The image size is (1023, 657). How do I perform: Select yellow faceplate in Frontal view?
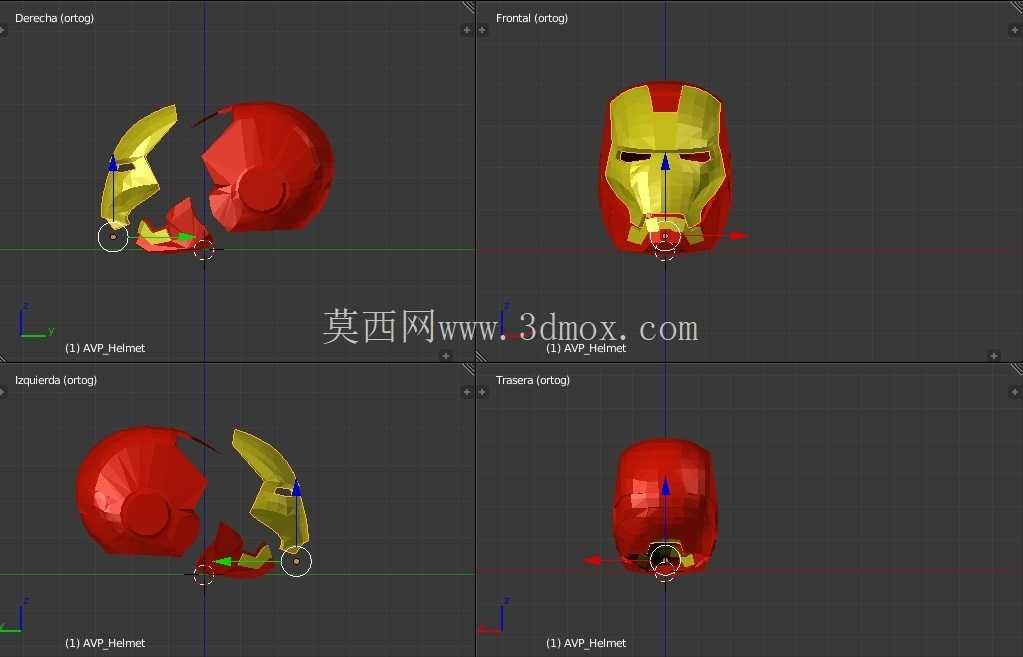665,130
